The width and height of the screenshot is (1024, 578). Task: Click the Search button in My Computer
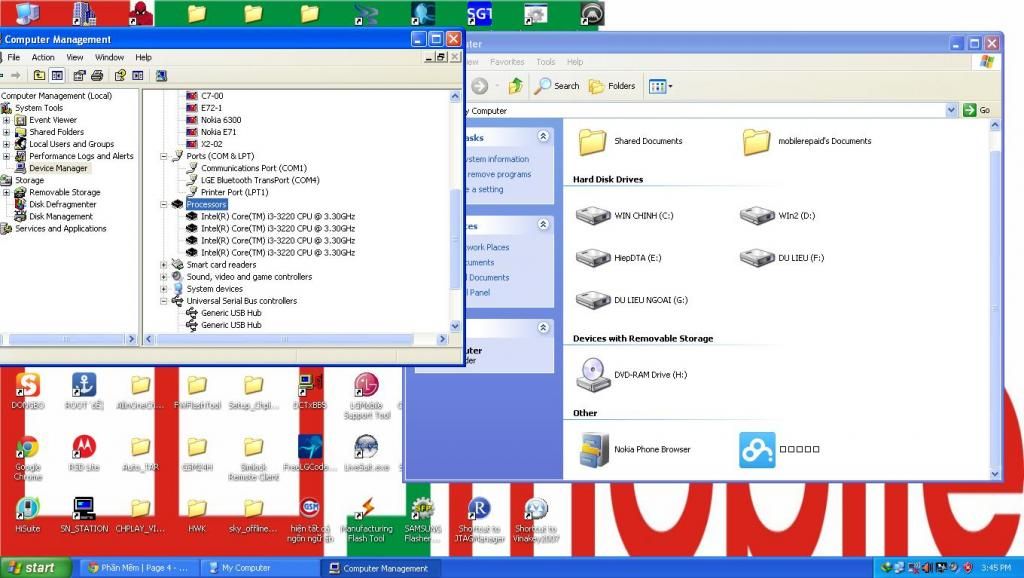(557, 86)
